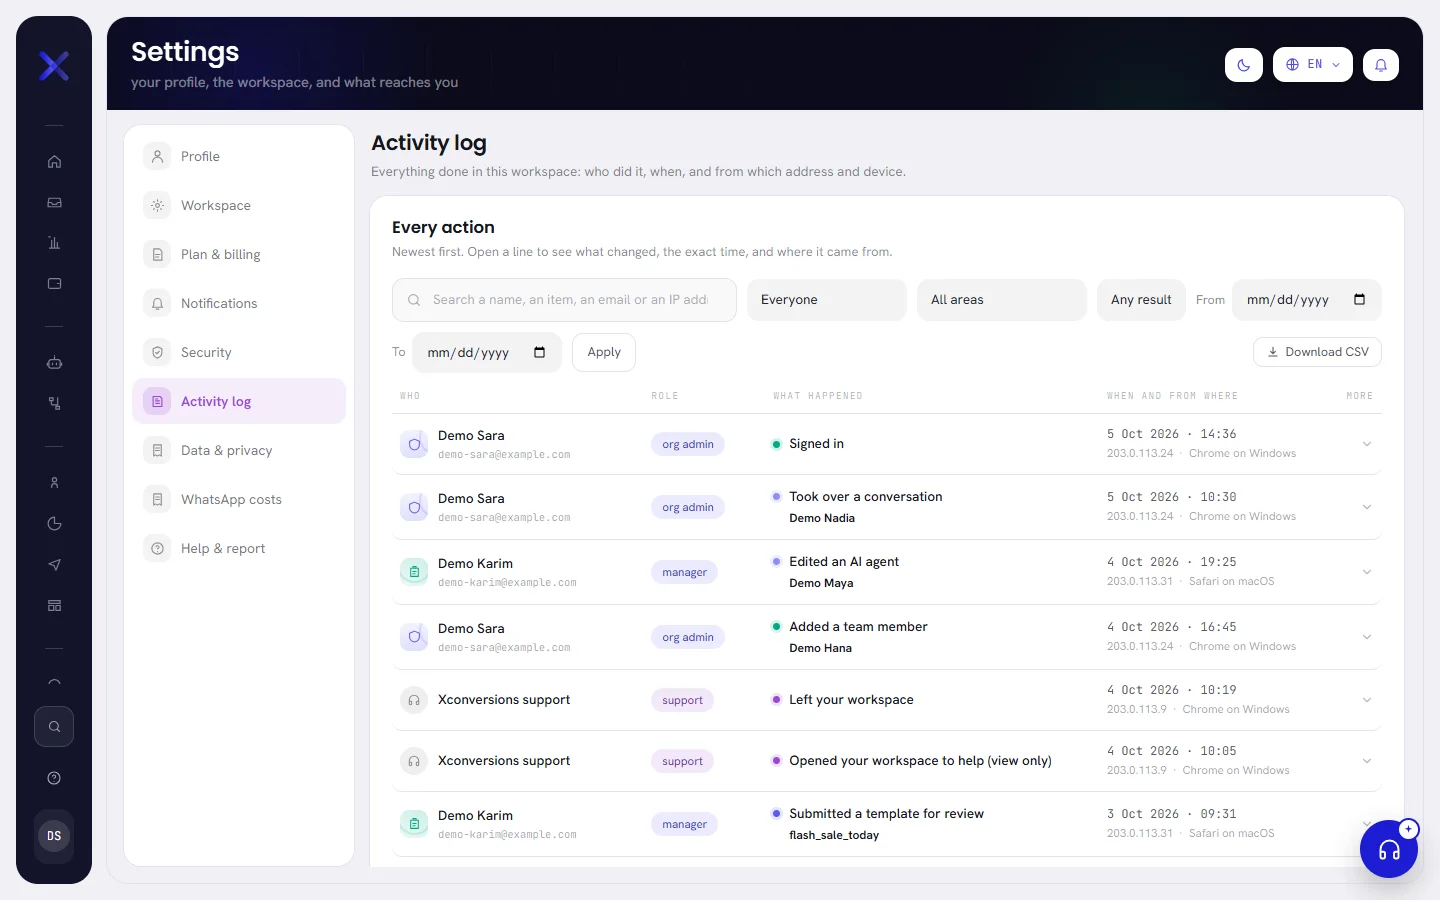Click the text Demo Nadia
The image size is (1440, 900).
tap(822, 518)
